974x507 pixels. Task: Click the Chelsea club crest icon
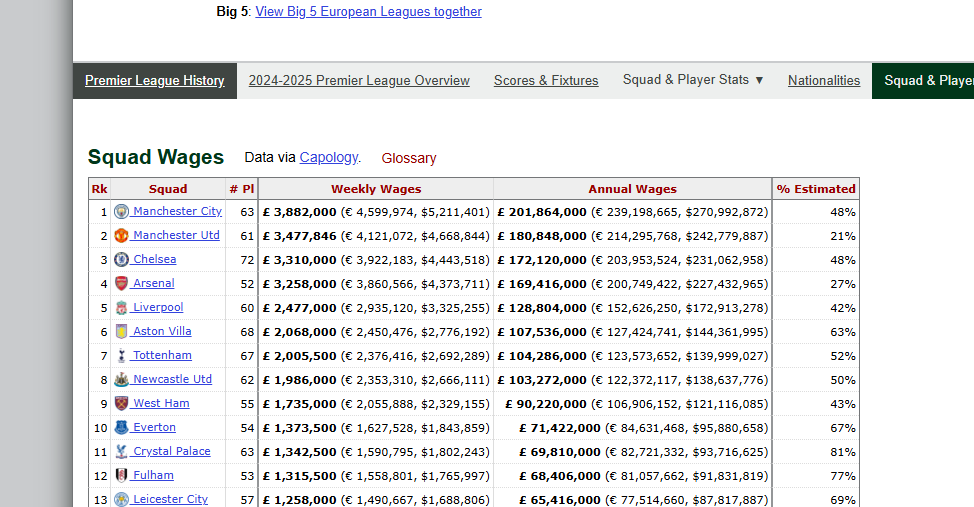[121, 260]
